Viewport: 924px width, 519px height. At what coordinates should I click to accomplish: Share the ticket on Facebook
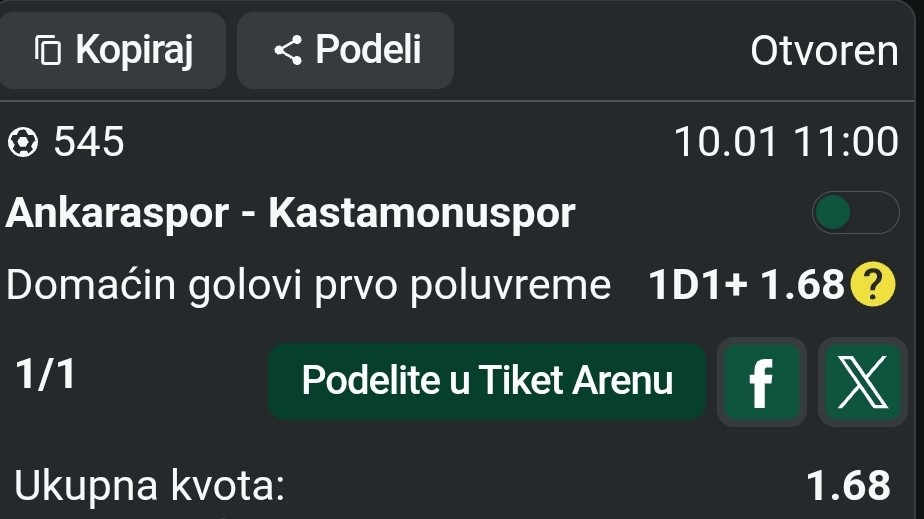coord(761,382)
